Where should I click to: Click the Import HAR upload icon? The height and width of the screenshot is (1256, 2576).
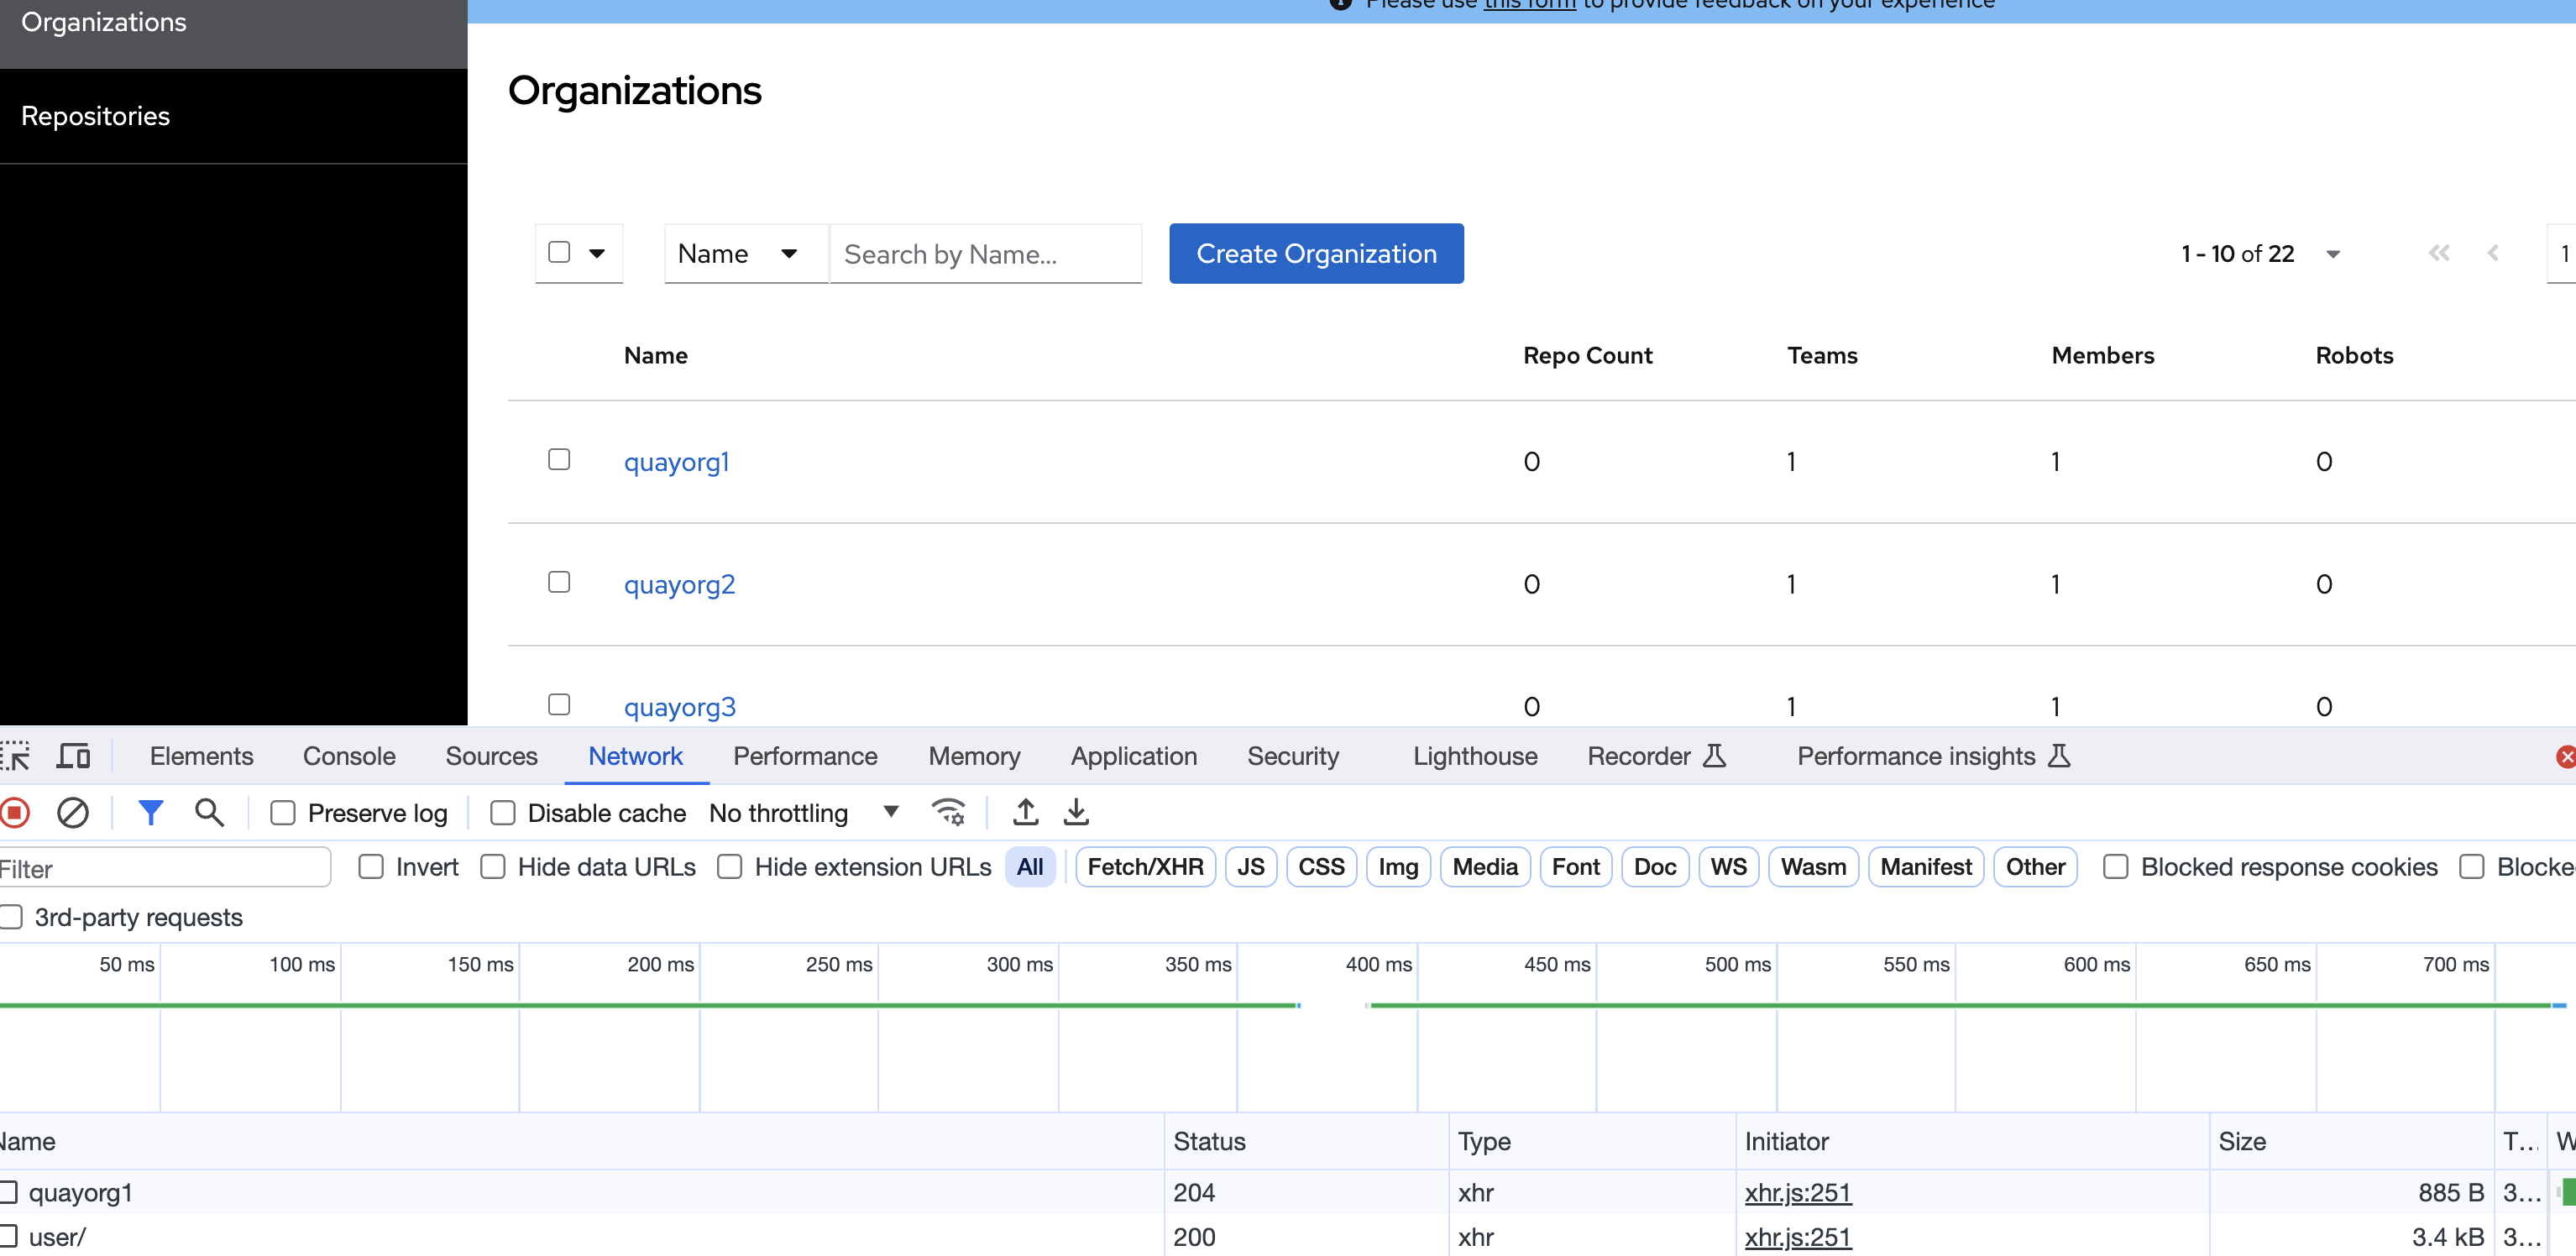pyautogui.click(x=1025, y=813)
